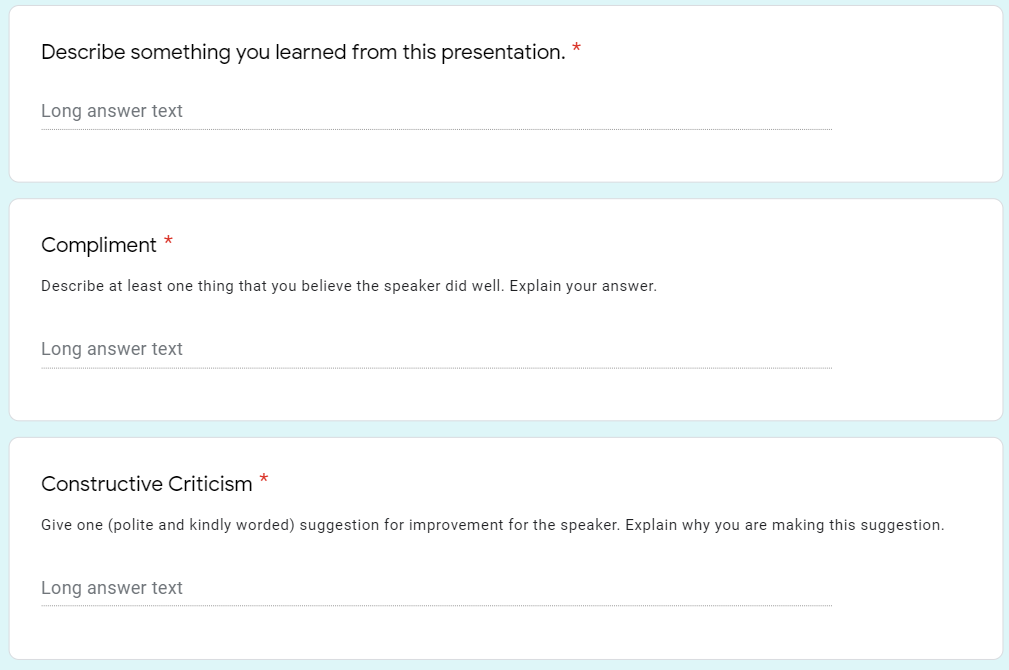The height and width of the screenshot is (670, 1009).
Task: Click the blue gap between Compliment and Criticism cards
Action: pos(506,429)
